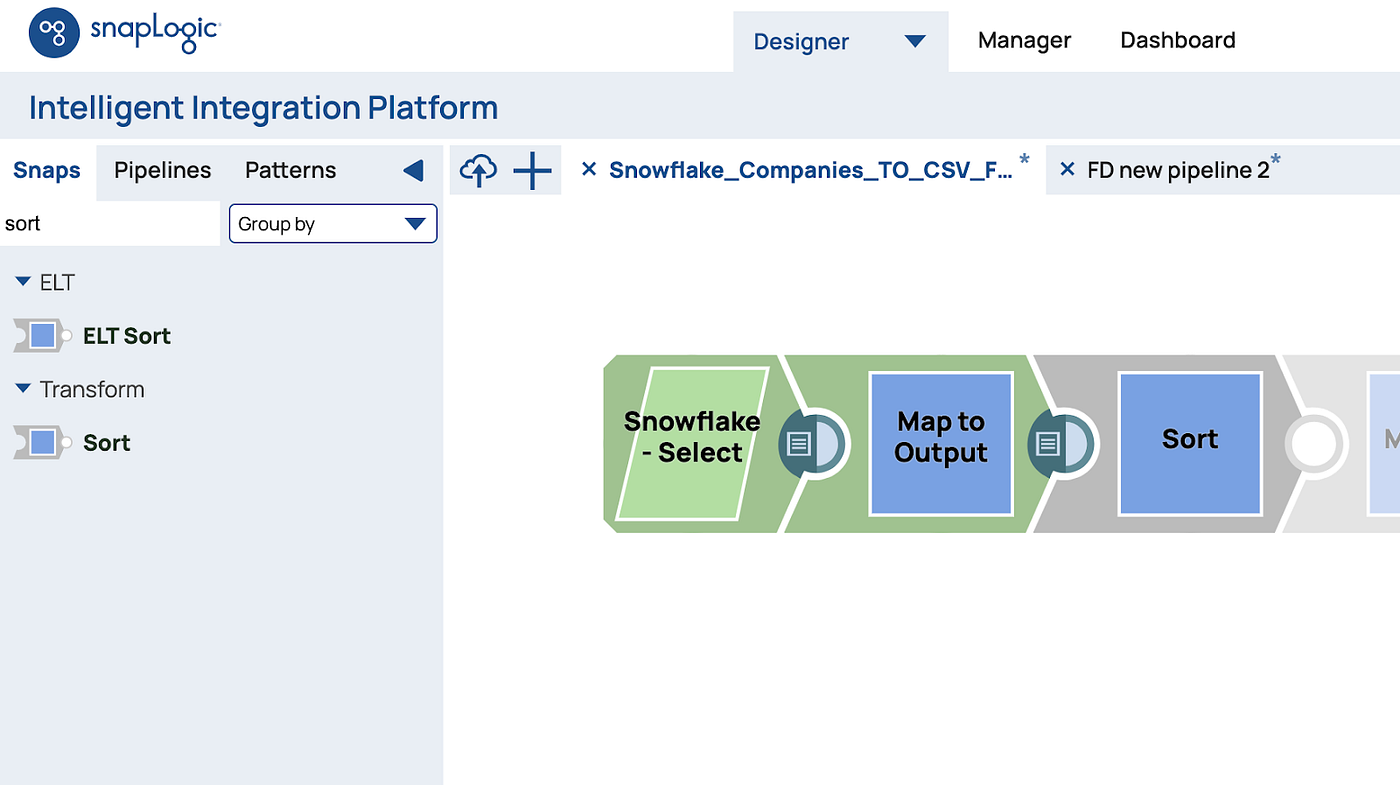Switch to the Pipelines tab
The image size is (1400, 785).
[x=162, y=170]
